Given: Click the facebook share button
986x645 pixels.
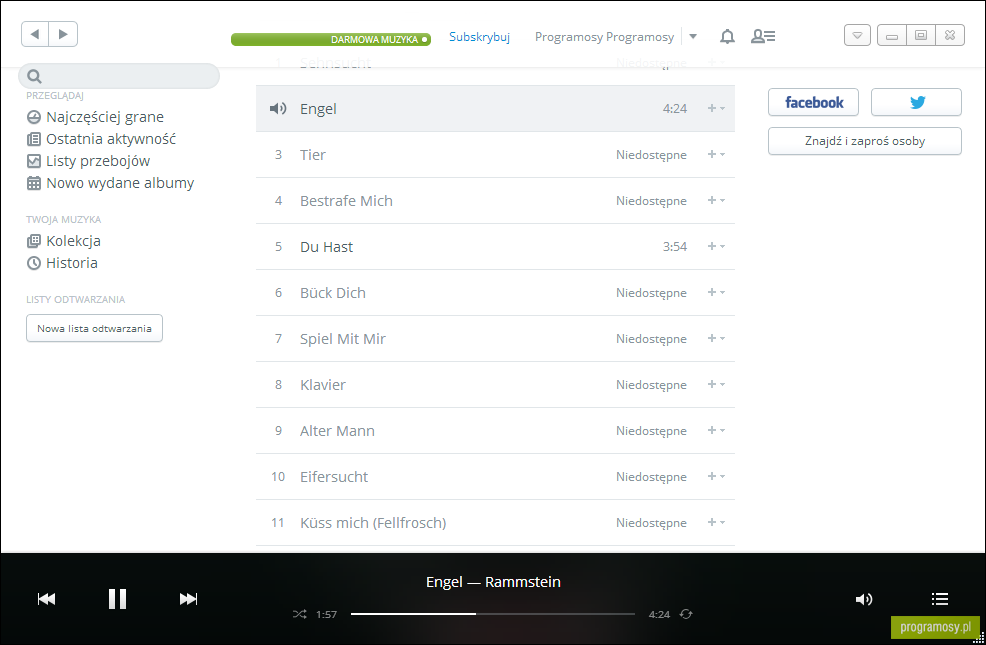Looking at the screenshot, I should pos(813,102).
